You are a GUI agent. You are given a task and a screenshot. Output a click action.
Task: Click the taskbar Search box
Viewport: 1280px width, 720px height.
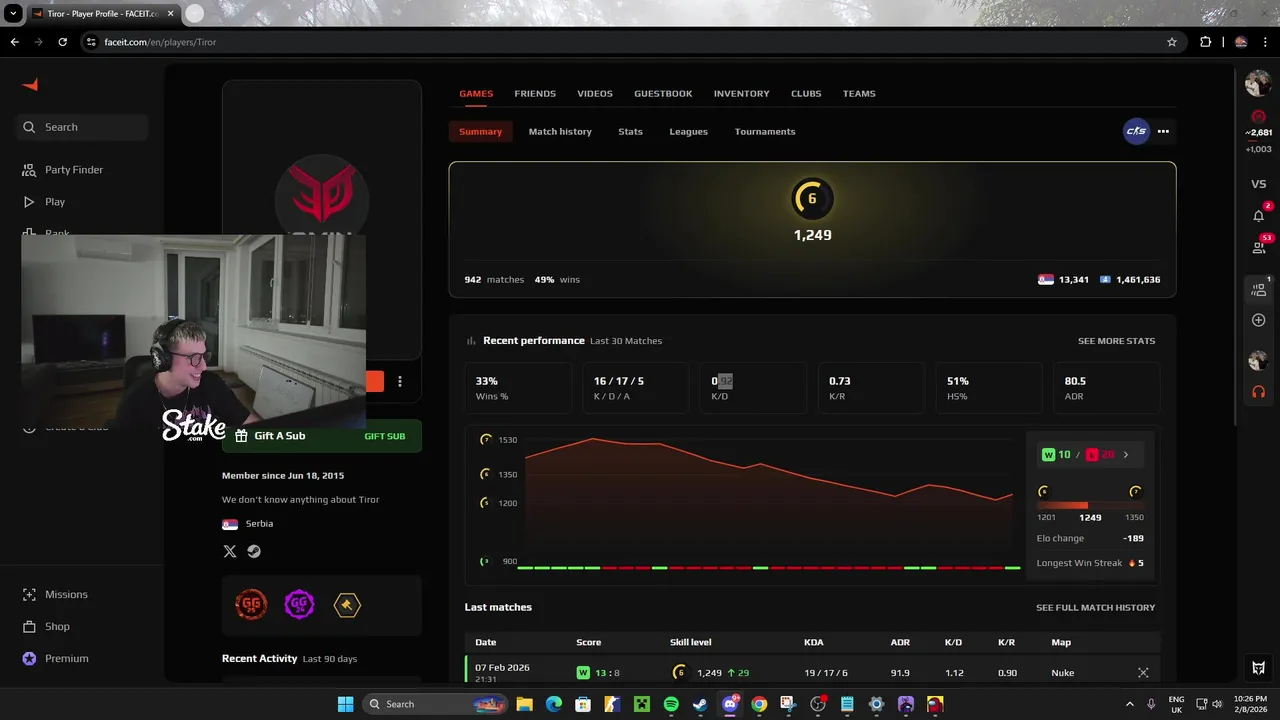point(437,704)
